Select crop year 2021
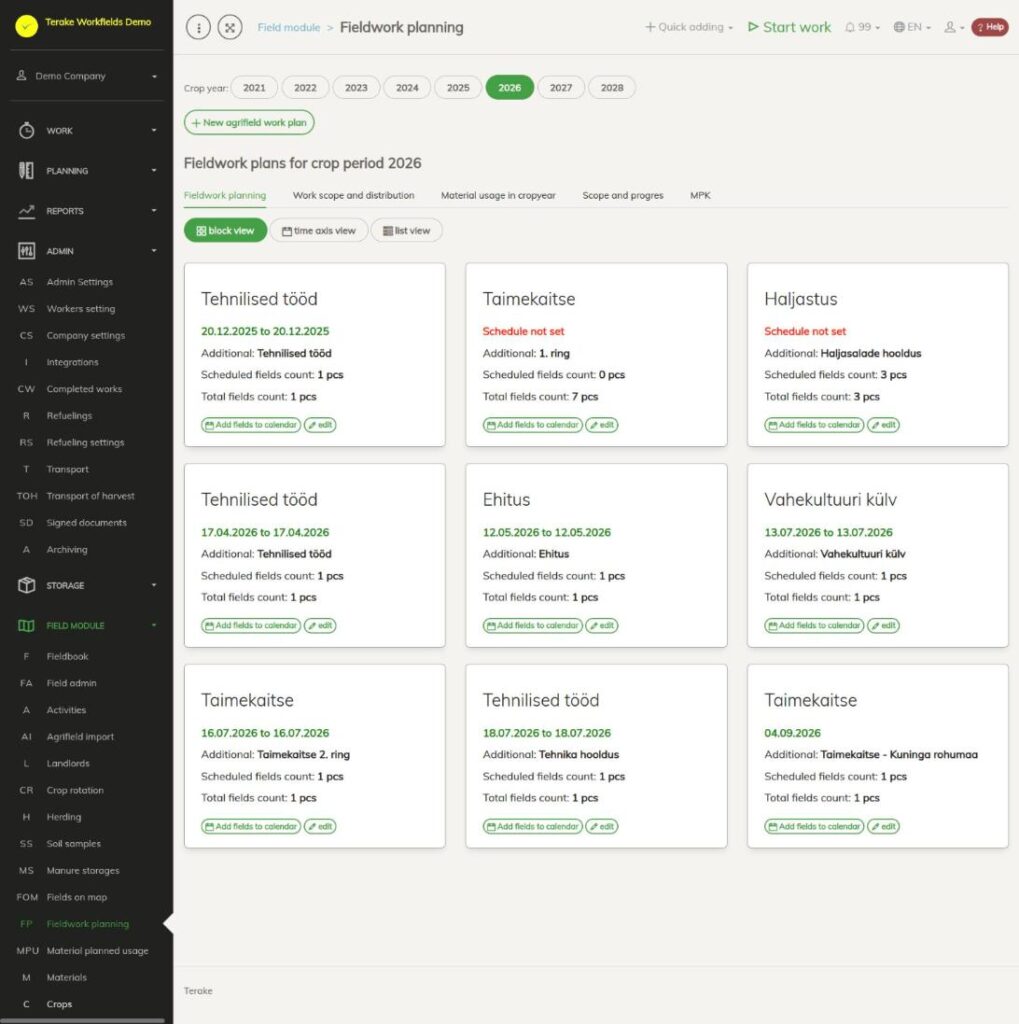 click(254, 88)
